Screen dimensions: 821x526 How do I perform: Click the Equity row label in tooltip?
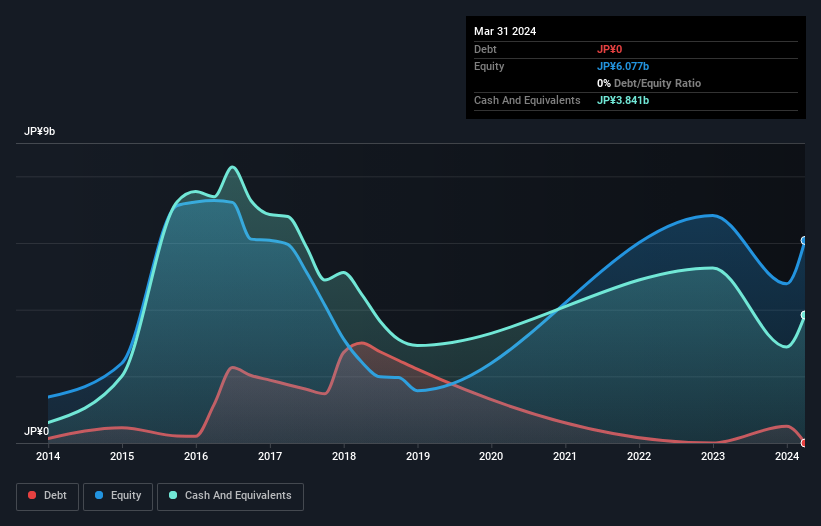pyautogui.click(x=489, y=66)
